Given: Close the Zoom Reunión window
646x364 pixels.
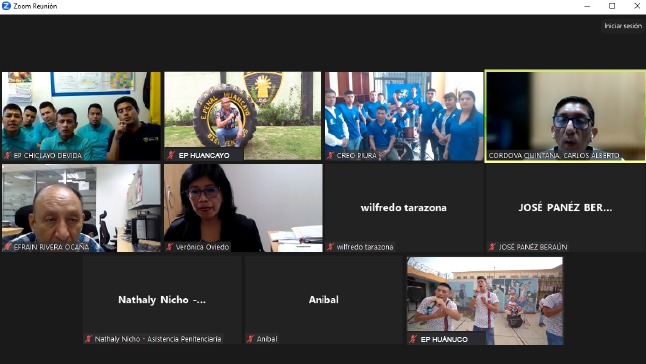Looking at the screenshot, I should point(637,6).
